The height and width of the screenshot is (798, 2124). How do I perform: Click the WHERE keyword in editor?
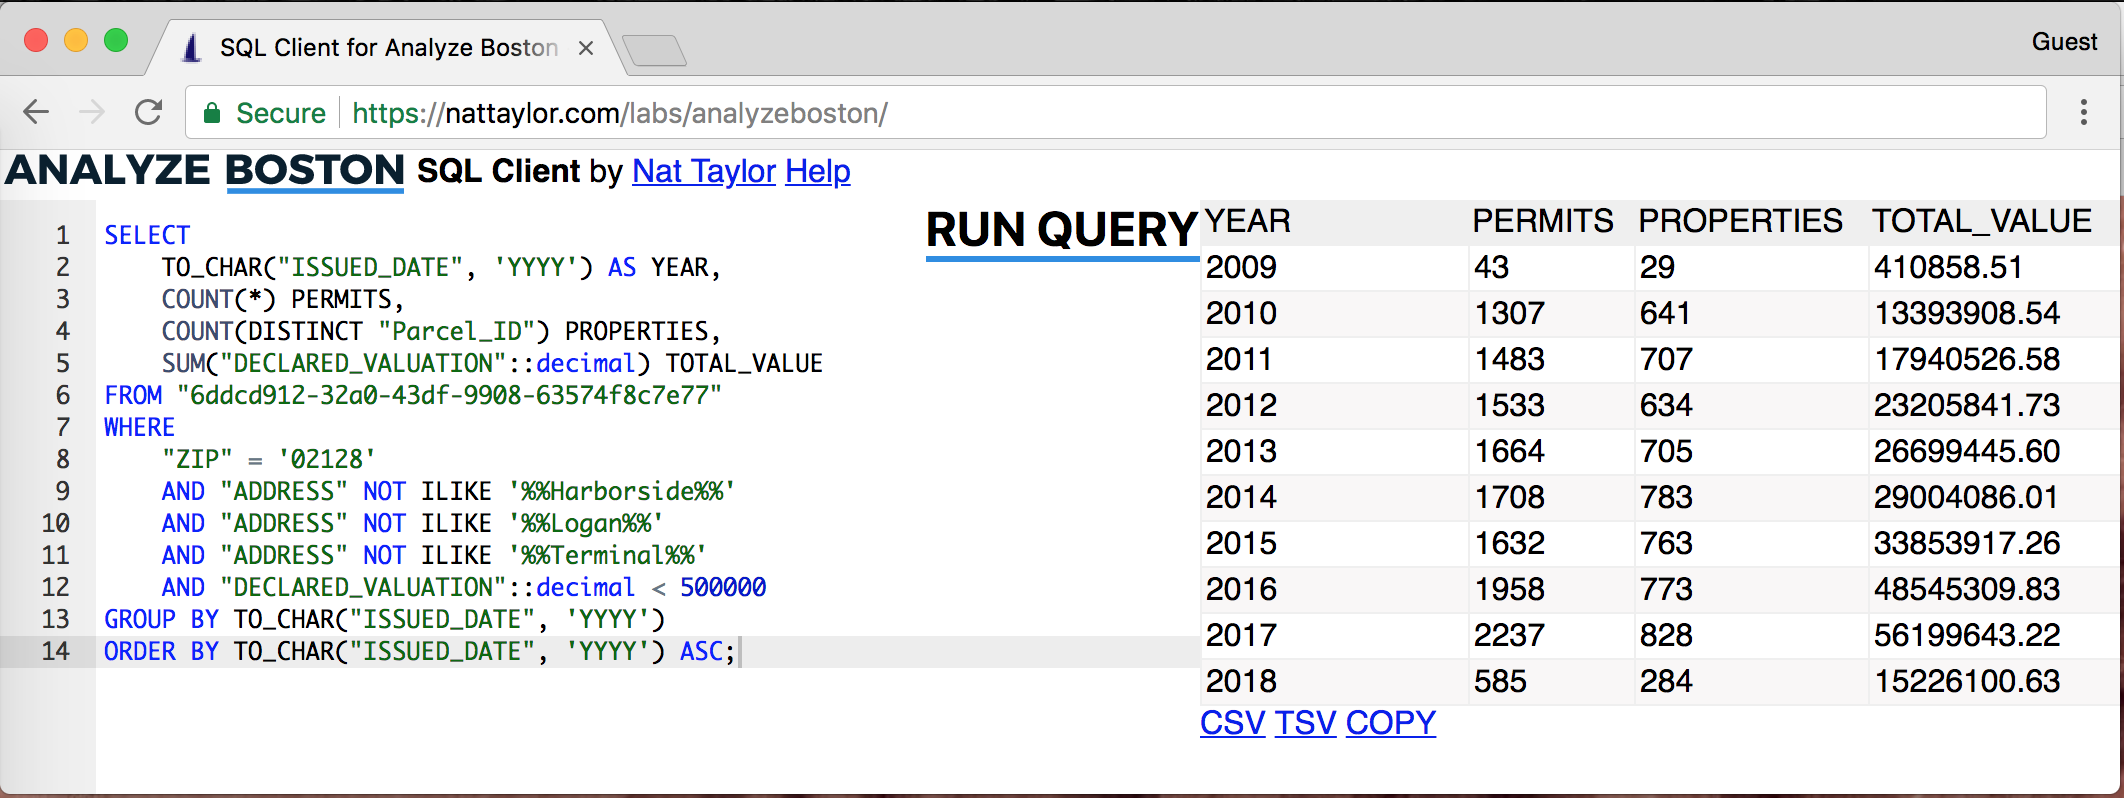139,427
